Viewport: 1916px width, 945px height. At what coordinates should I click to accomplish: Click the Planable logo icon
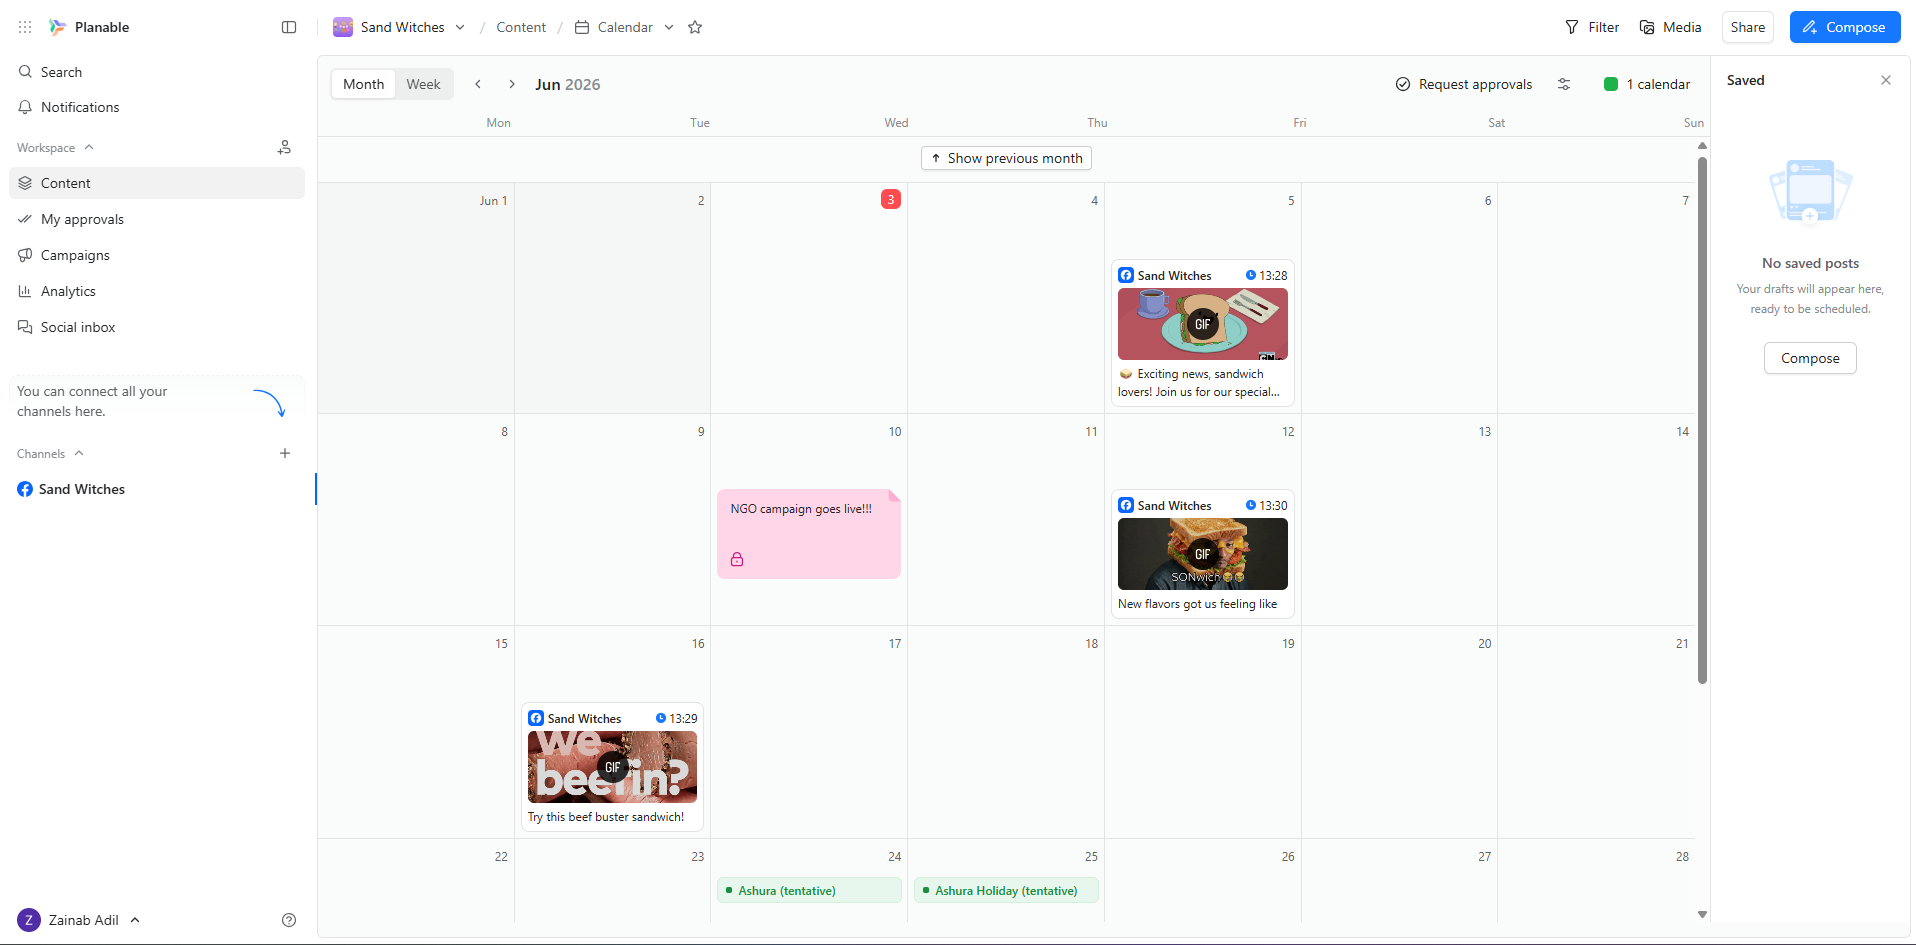point(58,27)
